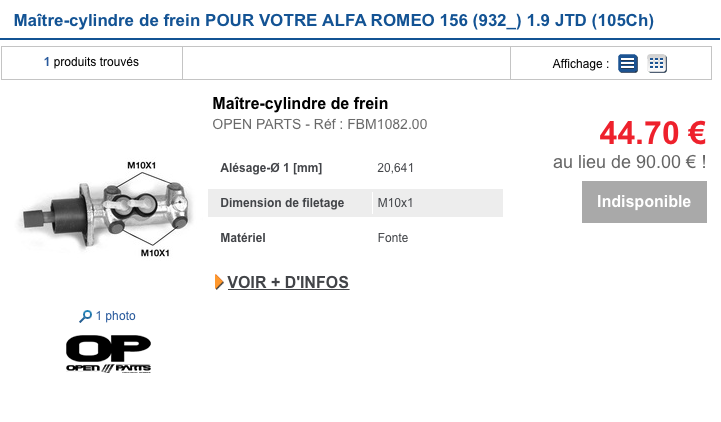
Task: Click the Affichage label
Action: click(580, 64)
